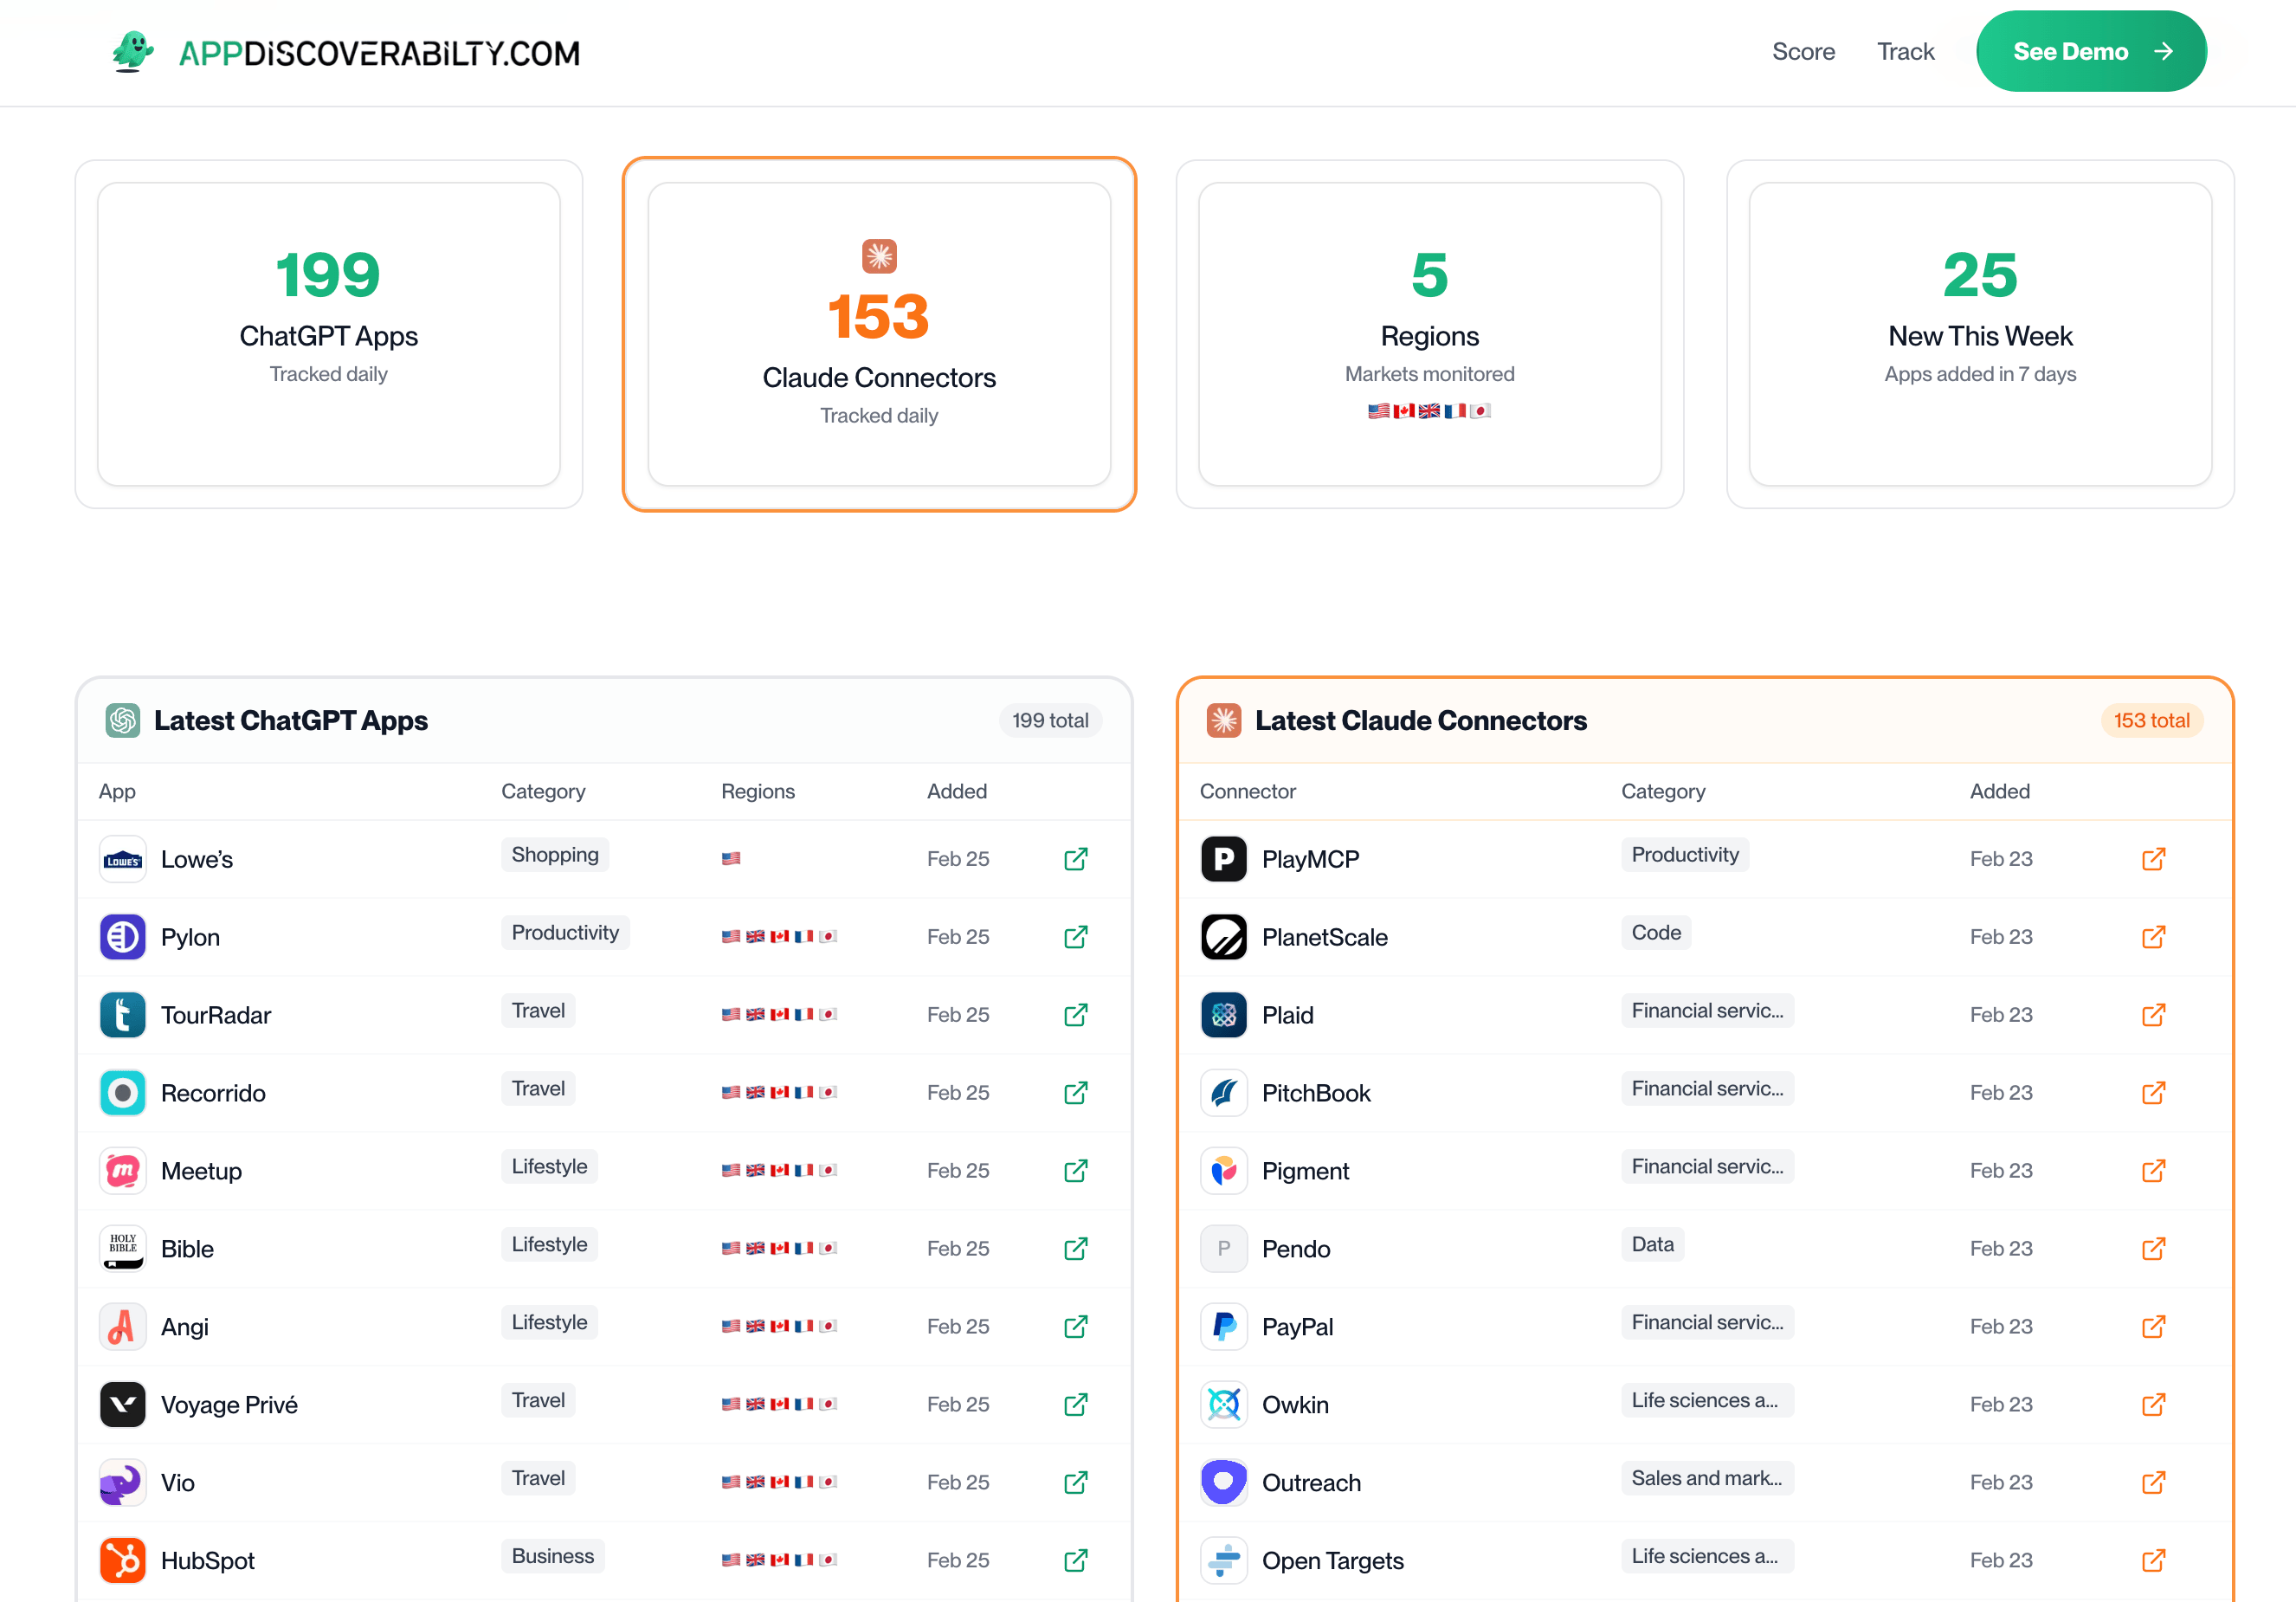The width and height of the screenshot is (2296, 1602).
Task: Click the APPDISCOVERABILTY.COM site title
Action: (379, 53)
